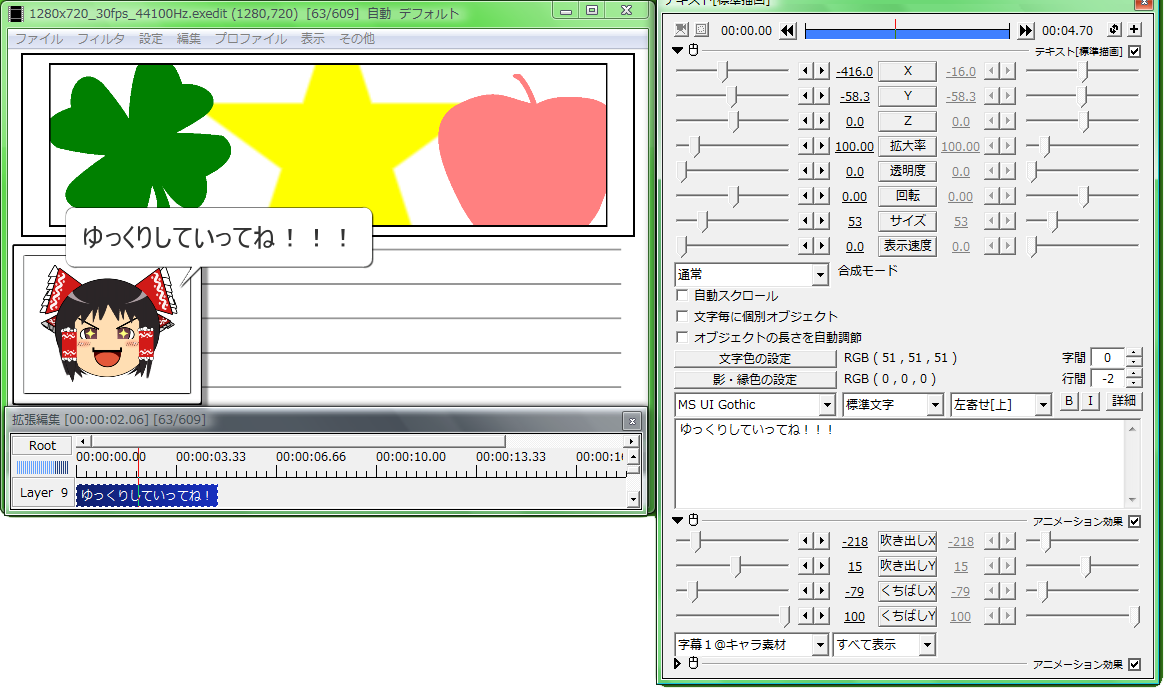Click the rewind icon in the text settings dialog

(x=786, y=29)
